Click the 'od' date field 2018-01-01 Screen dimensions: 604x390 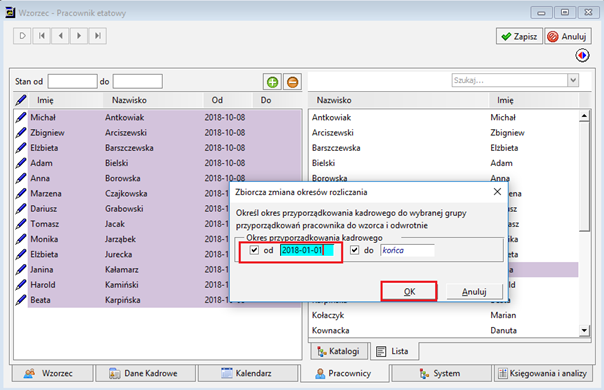[x=307, y=250]
